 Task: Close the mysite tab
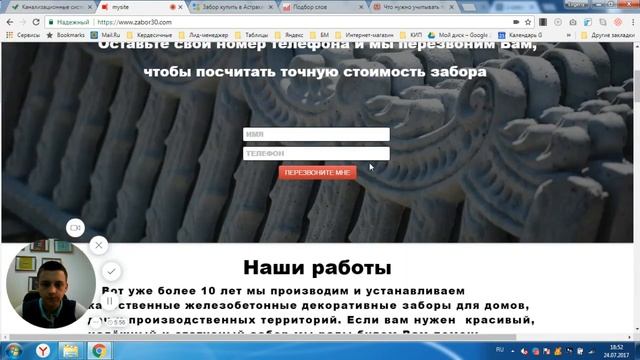pyautogui.click(x=180, y=7)
